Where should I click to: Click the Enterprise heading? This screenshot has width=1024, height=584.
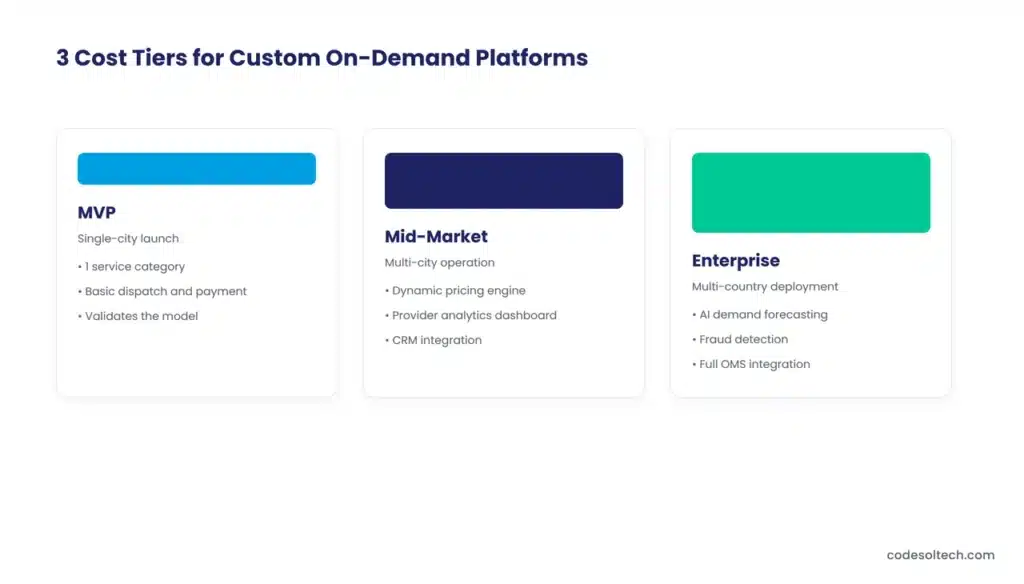736,261
